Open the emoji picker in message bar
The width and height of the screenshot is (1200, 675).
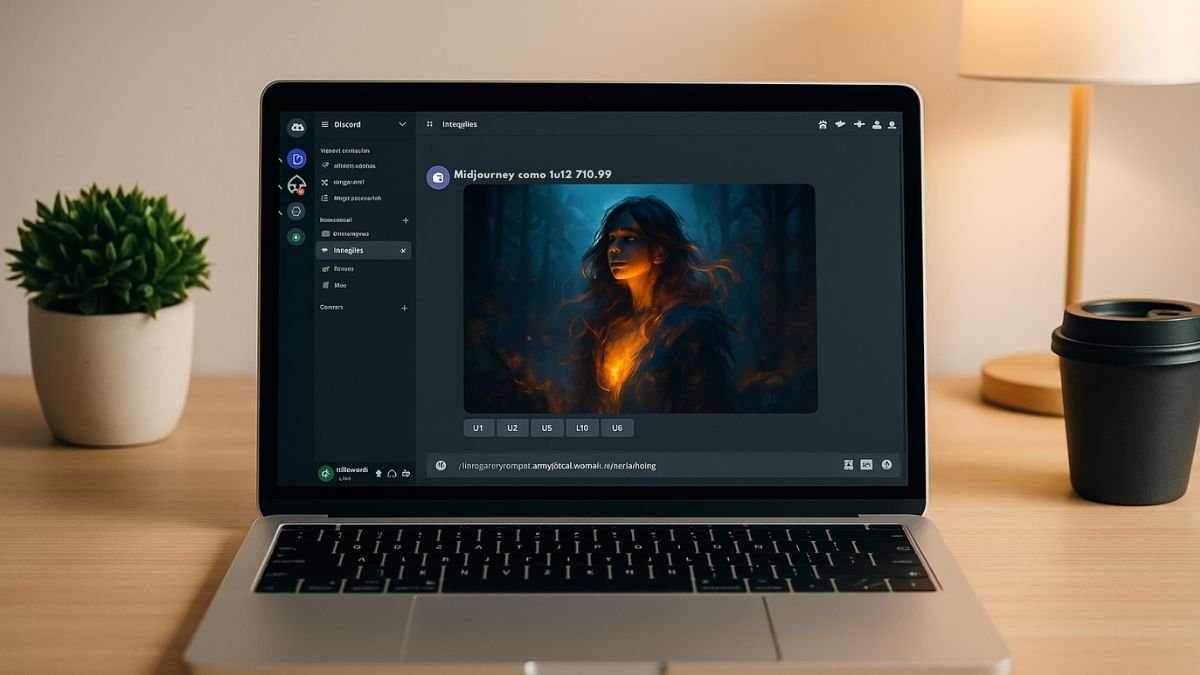(x=886, y=465)
